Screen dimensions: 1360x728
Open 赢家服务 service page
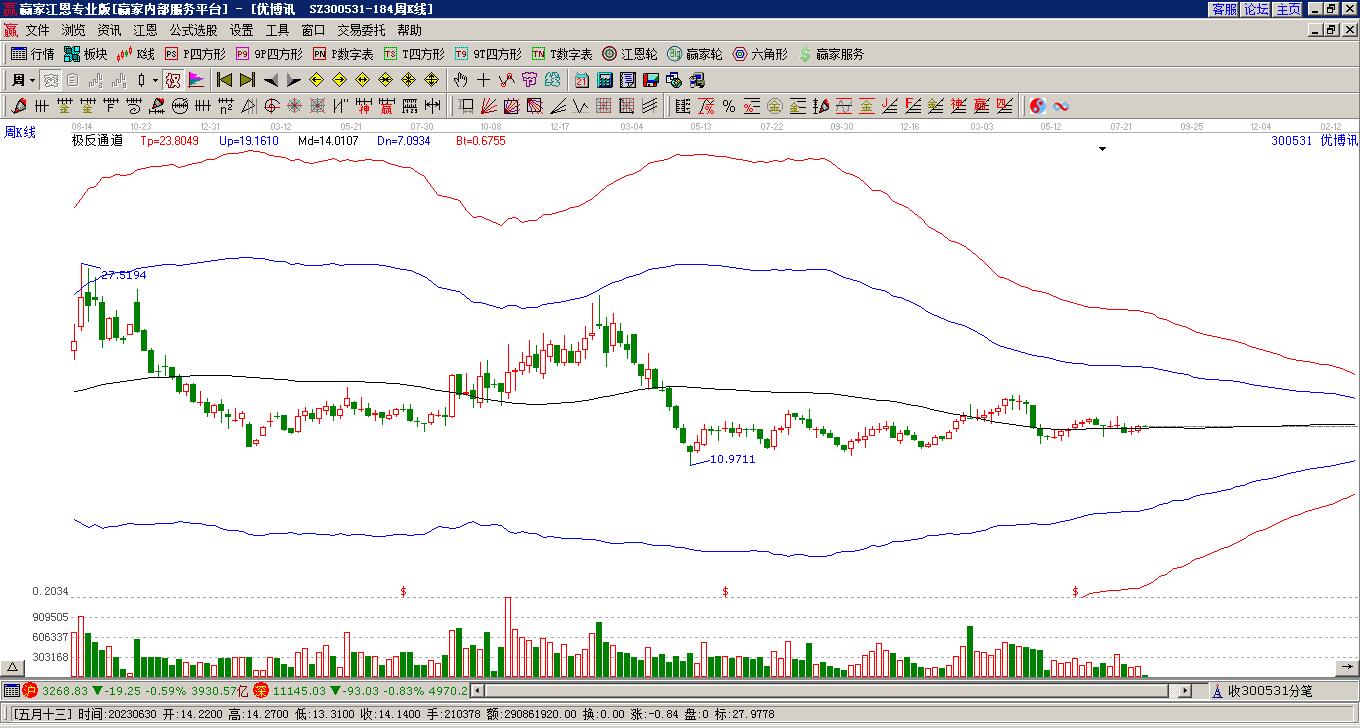coord(830,54)
